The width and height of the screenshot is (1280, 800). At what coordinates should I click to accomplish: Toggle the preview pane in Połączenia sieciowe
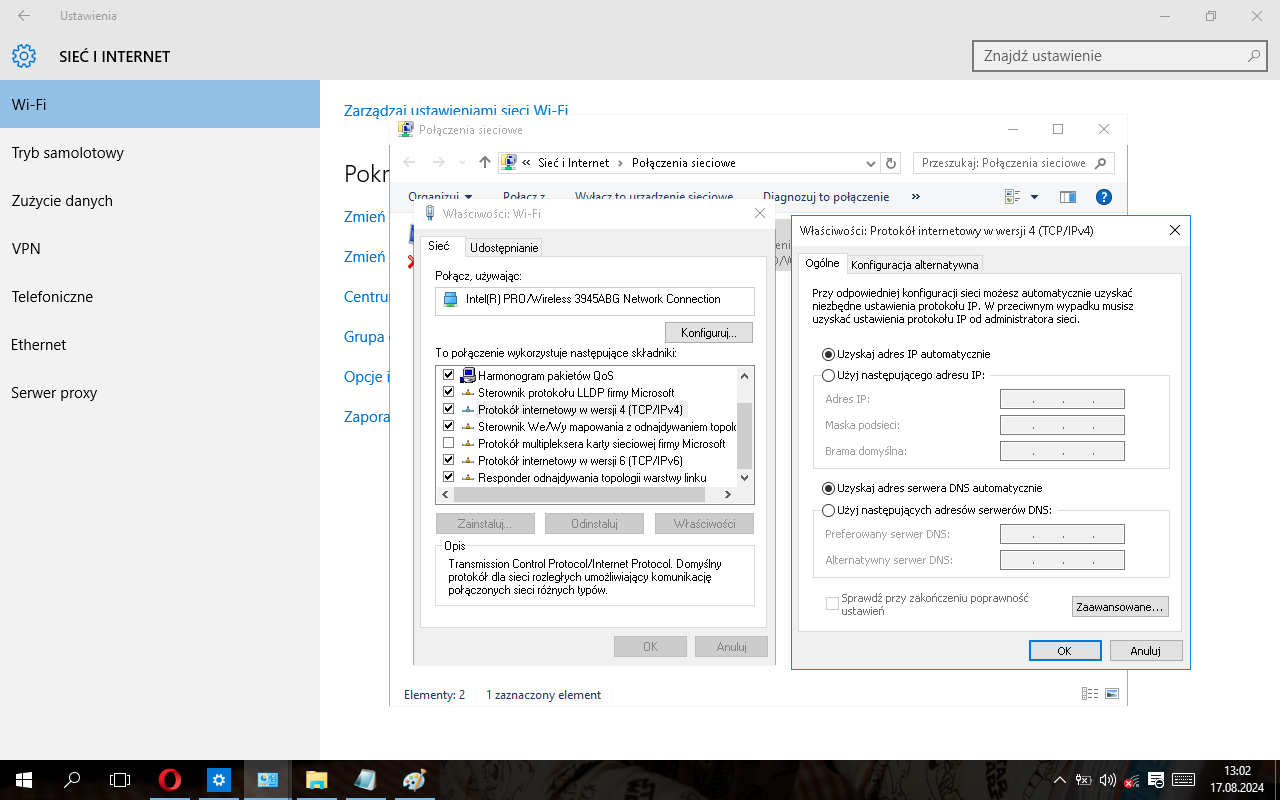(x=1068, y=197)
